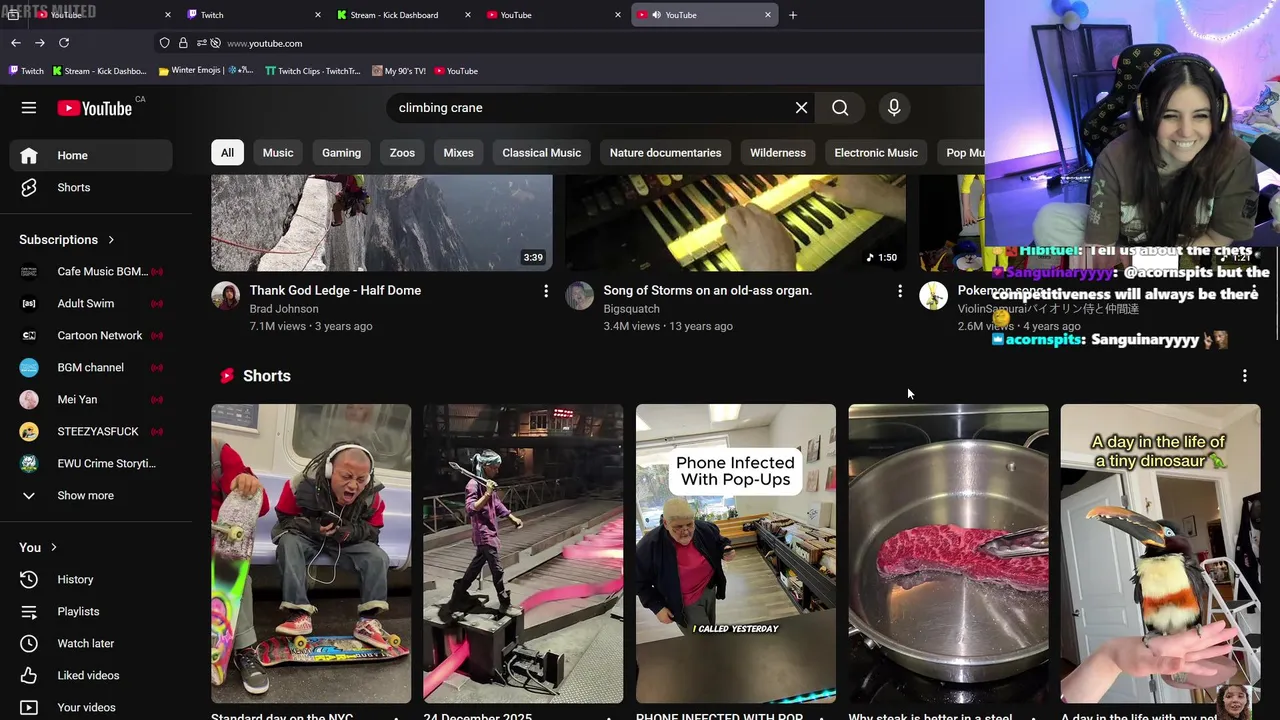
Task: Click the address bar shield icon
Action: (x=165, y=43)
